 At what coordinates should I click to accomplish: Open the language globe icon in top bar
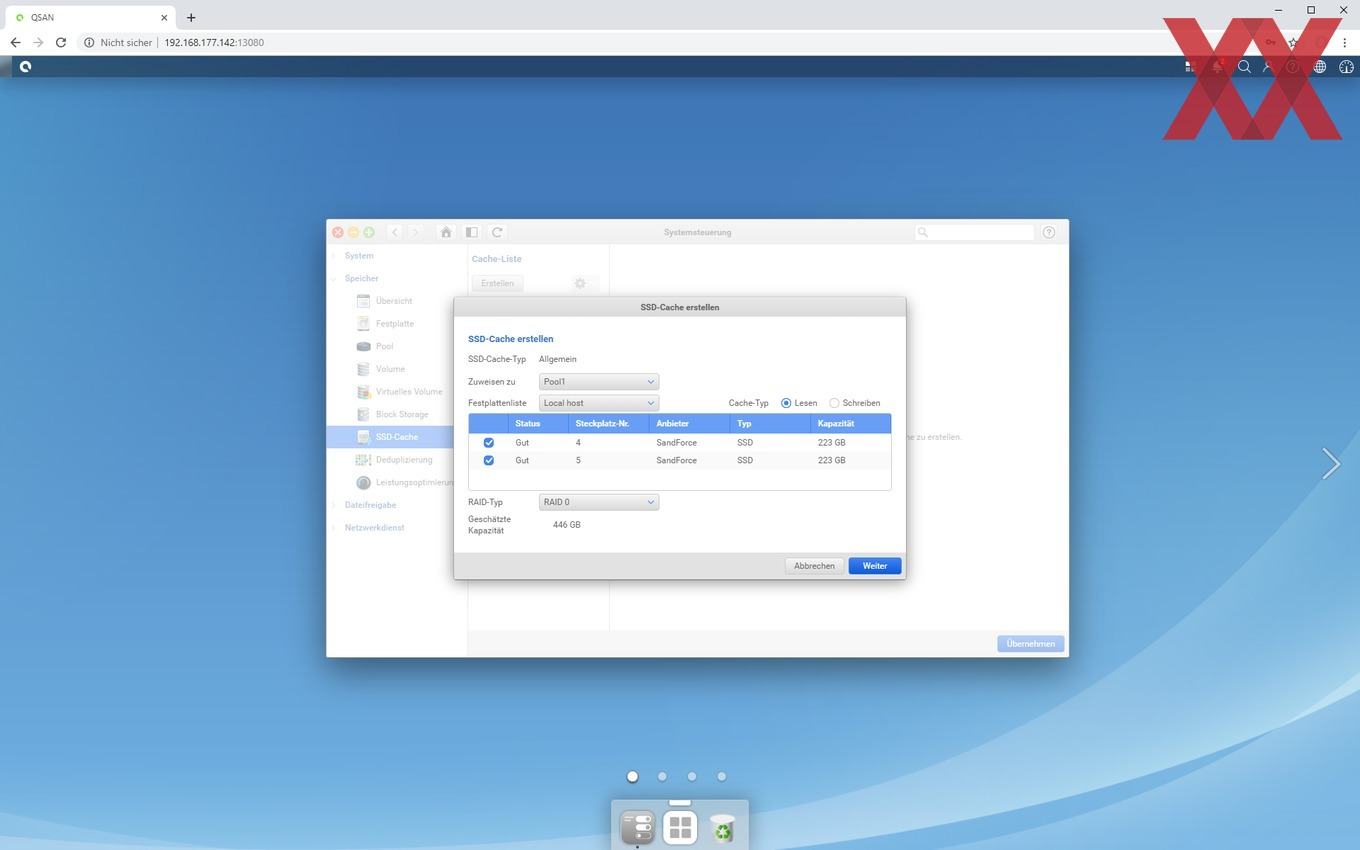point(1320,67)
